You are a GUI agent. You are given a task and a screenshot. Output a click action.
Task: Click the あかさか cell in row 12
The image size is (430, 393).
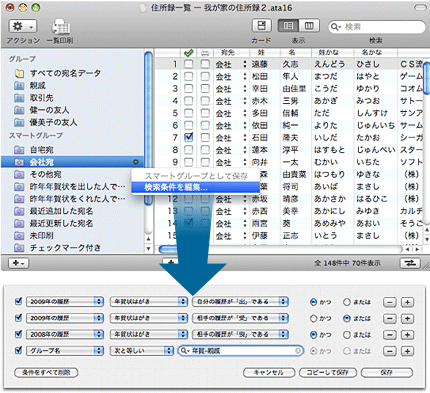(329, 199)
